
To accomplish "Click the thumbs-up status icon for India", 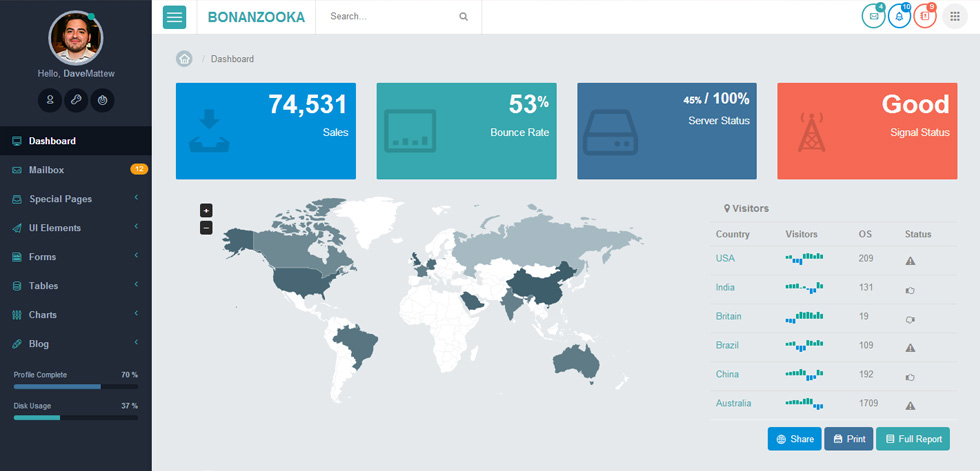I will [910, 290].
